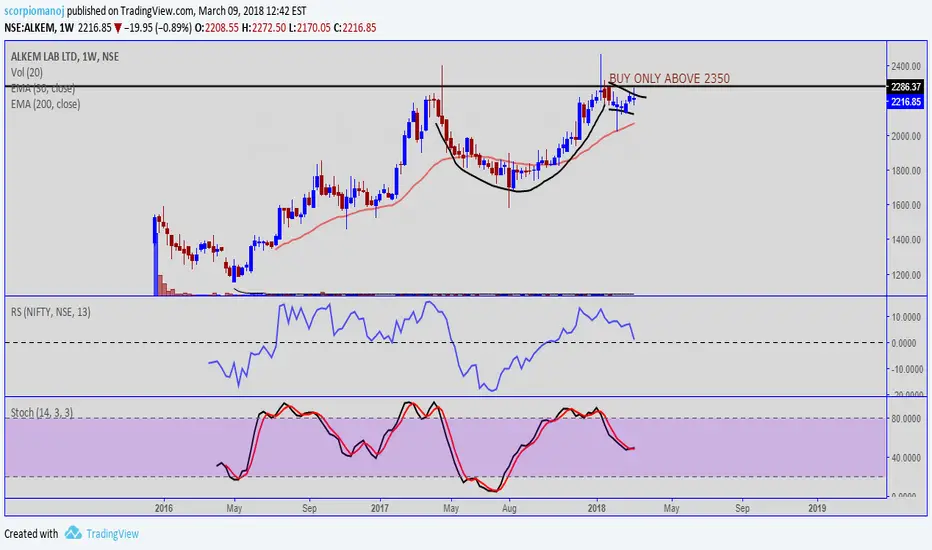The height and width of the screenshot is (550, 932).
Task: Click the Sep label before 2017
Action: [x=309, y=508]
